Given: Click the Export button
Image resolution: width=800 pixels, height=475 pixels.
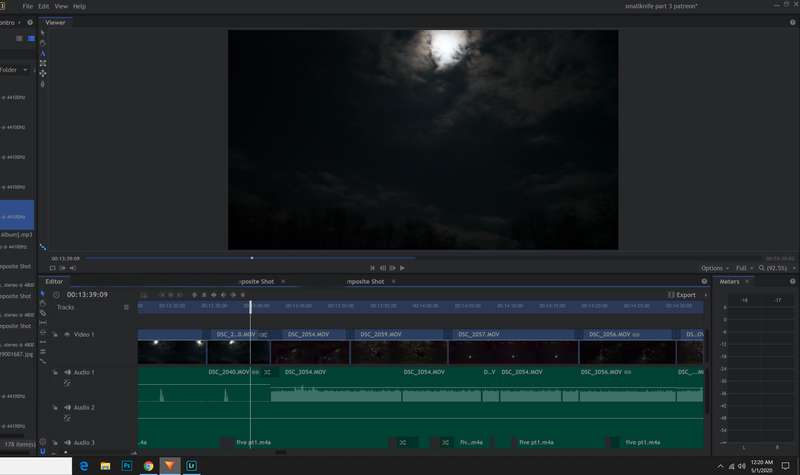Looking at the screenshot, I should click(x=682, y=295).
